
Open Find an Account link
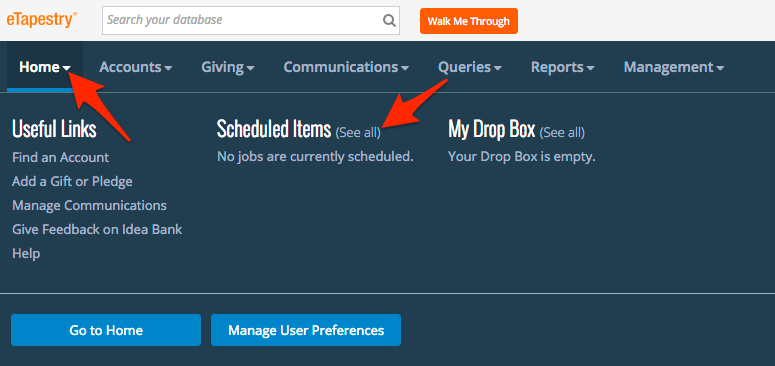(x=60, y=158)
